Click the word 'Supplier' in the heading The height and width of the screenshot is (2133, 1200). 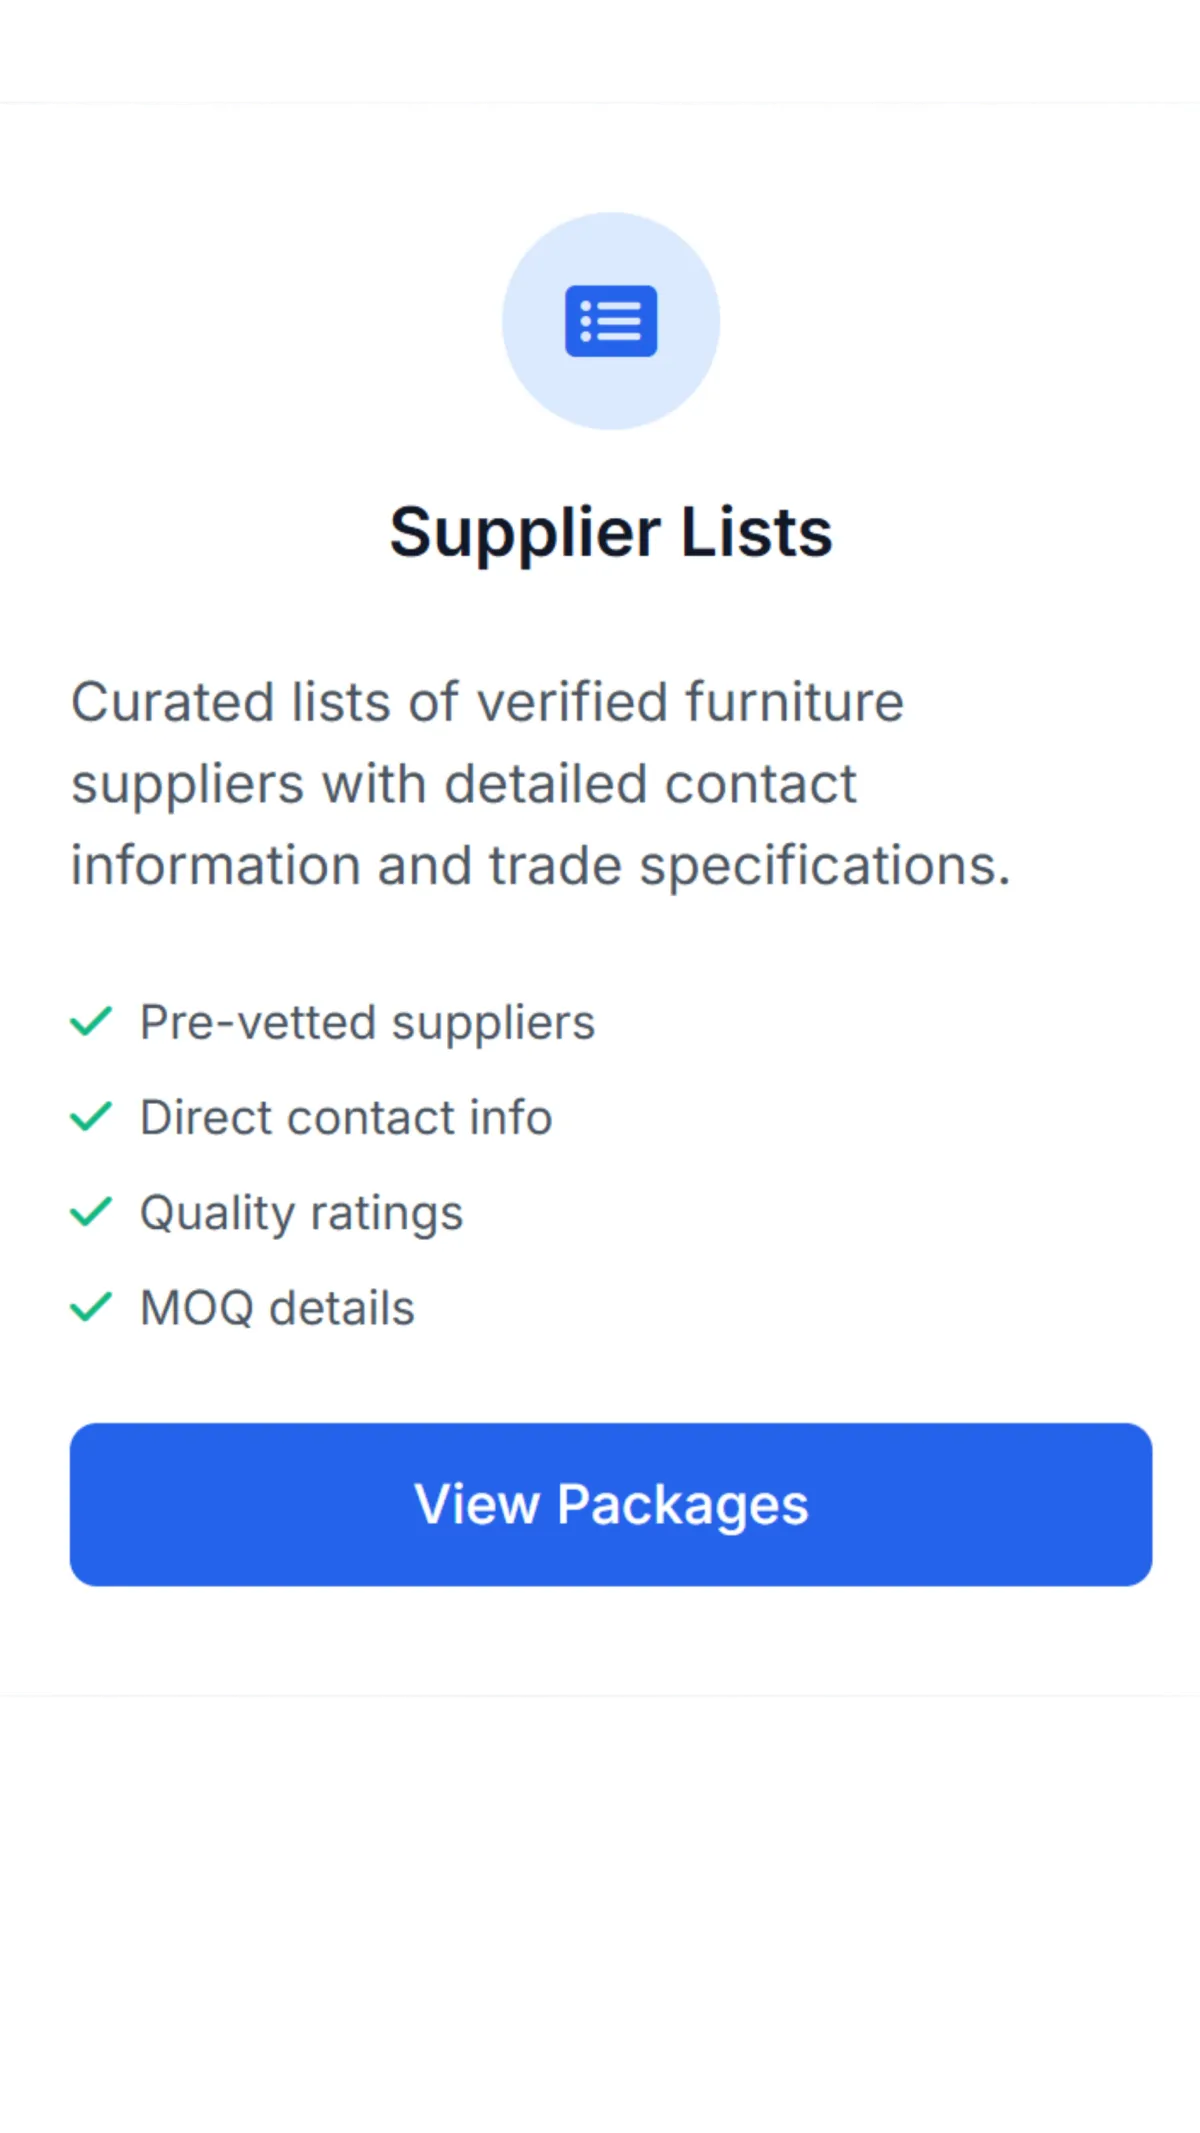(x=524, y=532)
